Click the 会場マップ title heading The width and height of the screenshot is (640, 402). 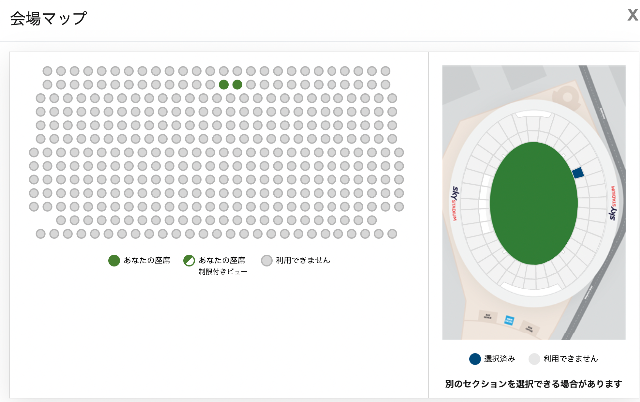49,18
